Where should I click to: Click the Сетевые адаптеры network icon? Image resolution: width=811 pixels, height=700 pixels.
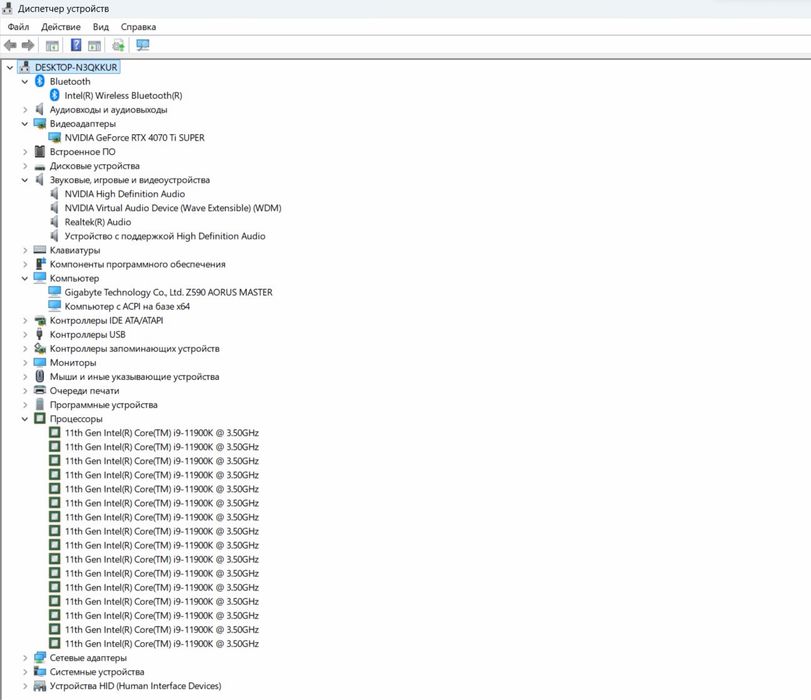pyautogui.click(x=40, y=657)
